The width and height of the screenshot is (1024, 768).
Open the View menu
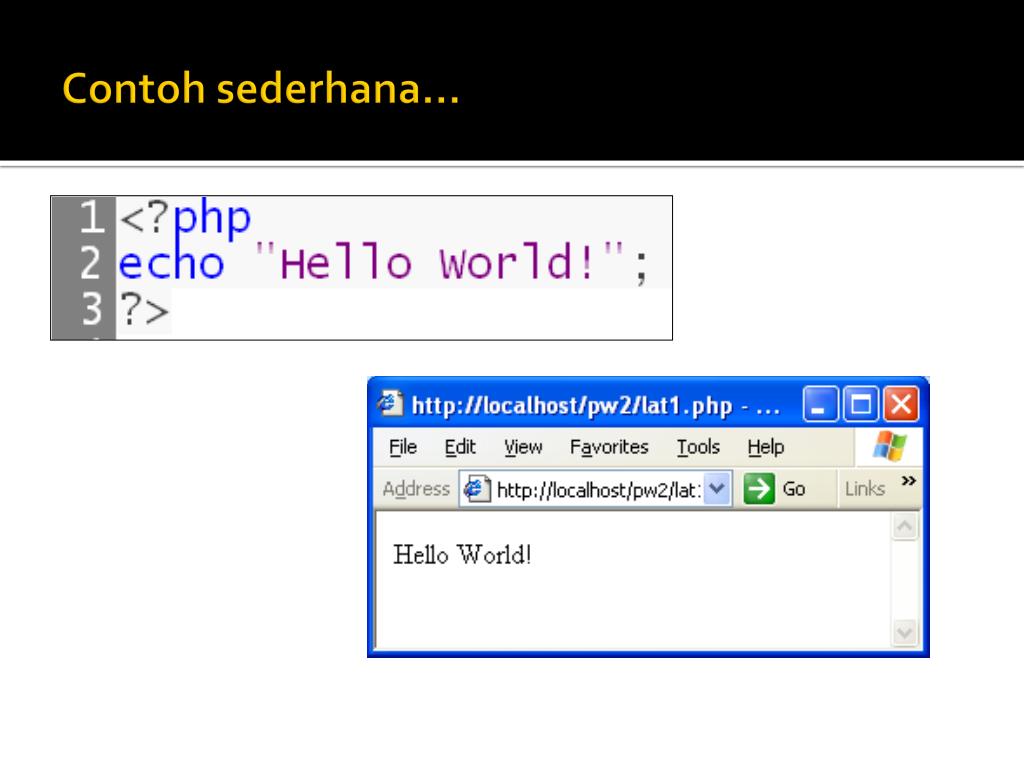click(522, 447)
